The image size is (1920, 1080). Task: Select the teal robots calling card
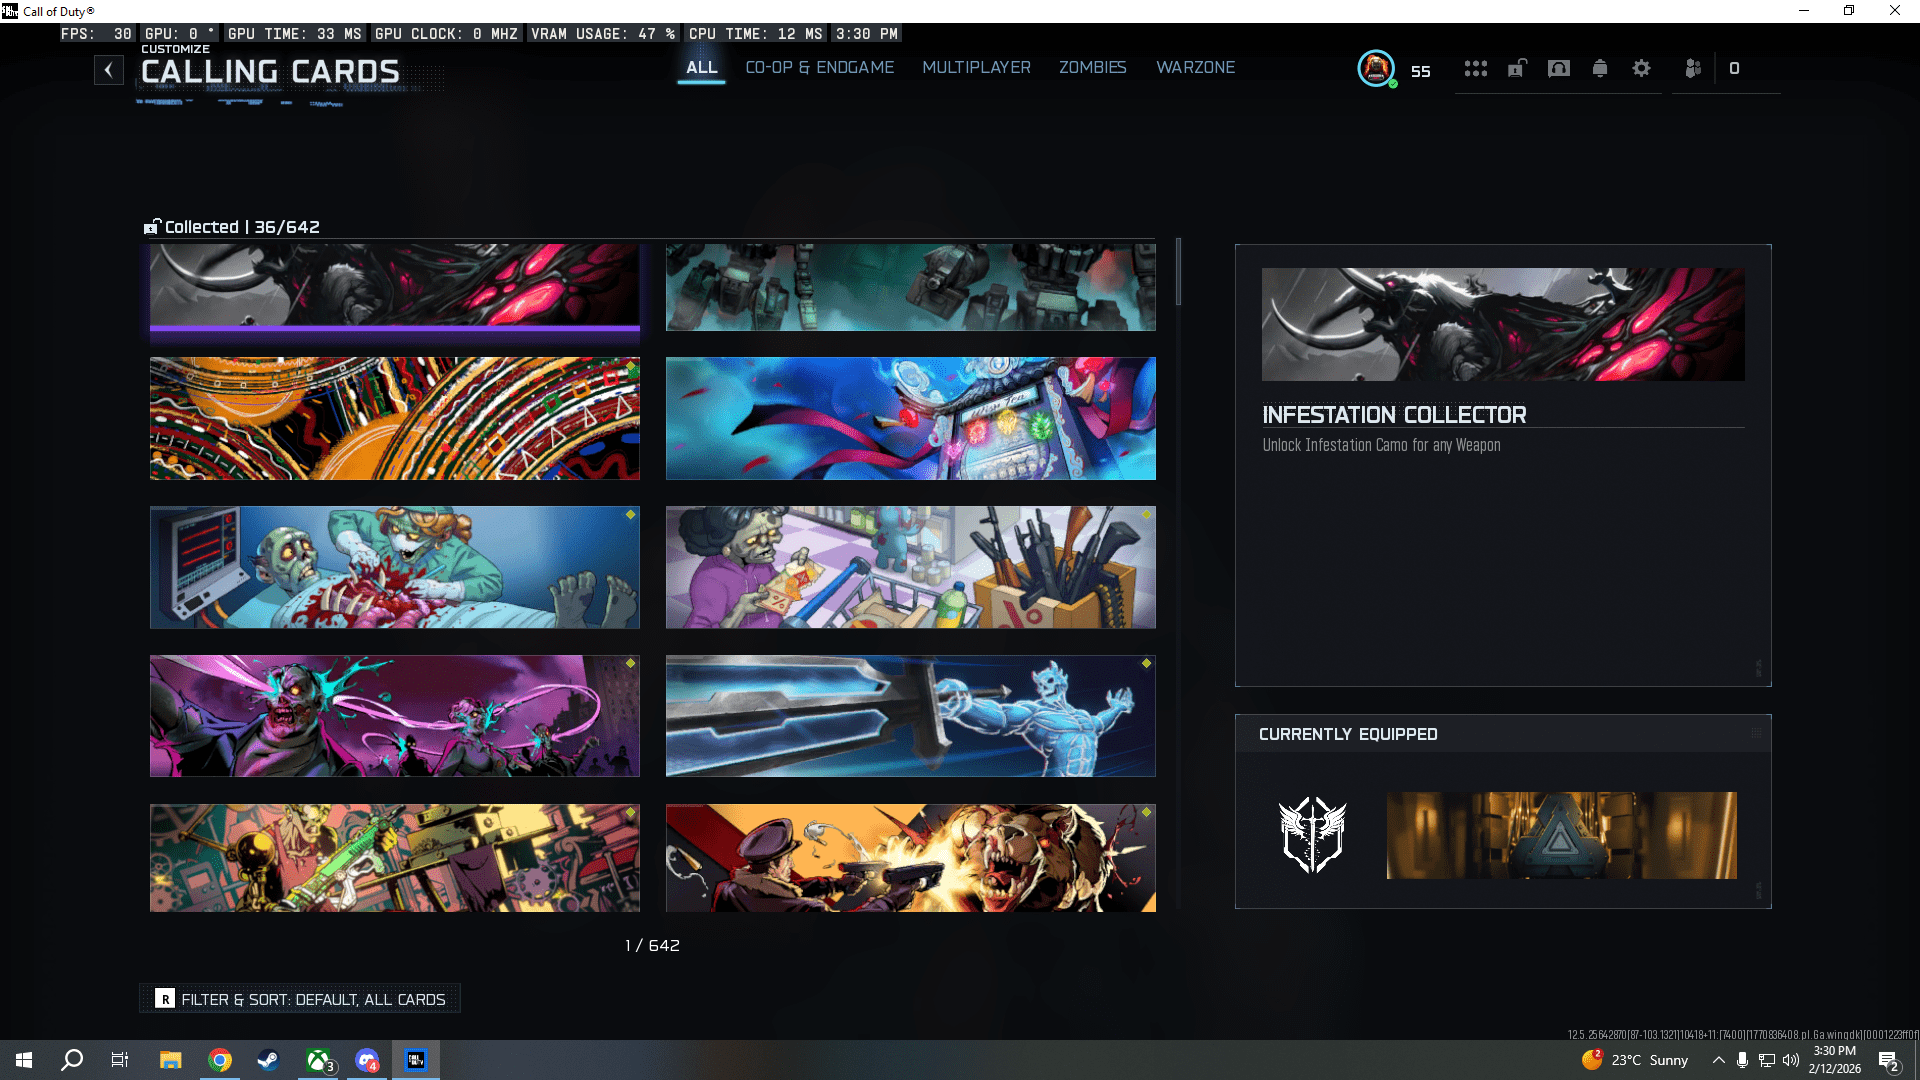coord(911,287)
